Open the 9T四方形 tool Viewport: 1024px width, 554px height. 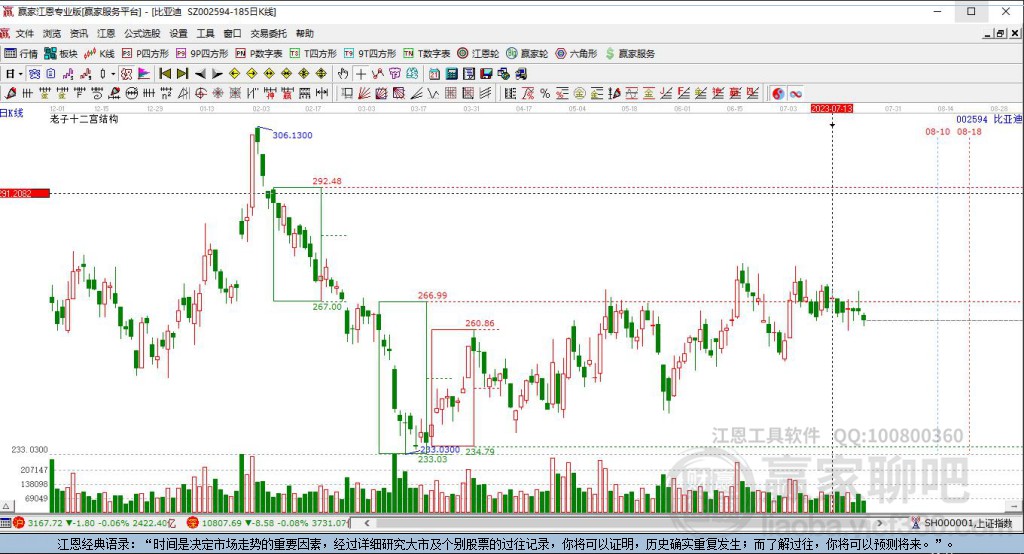369,54
